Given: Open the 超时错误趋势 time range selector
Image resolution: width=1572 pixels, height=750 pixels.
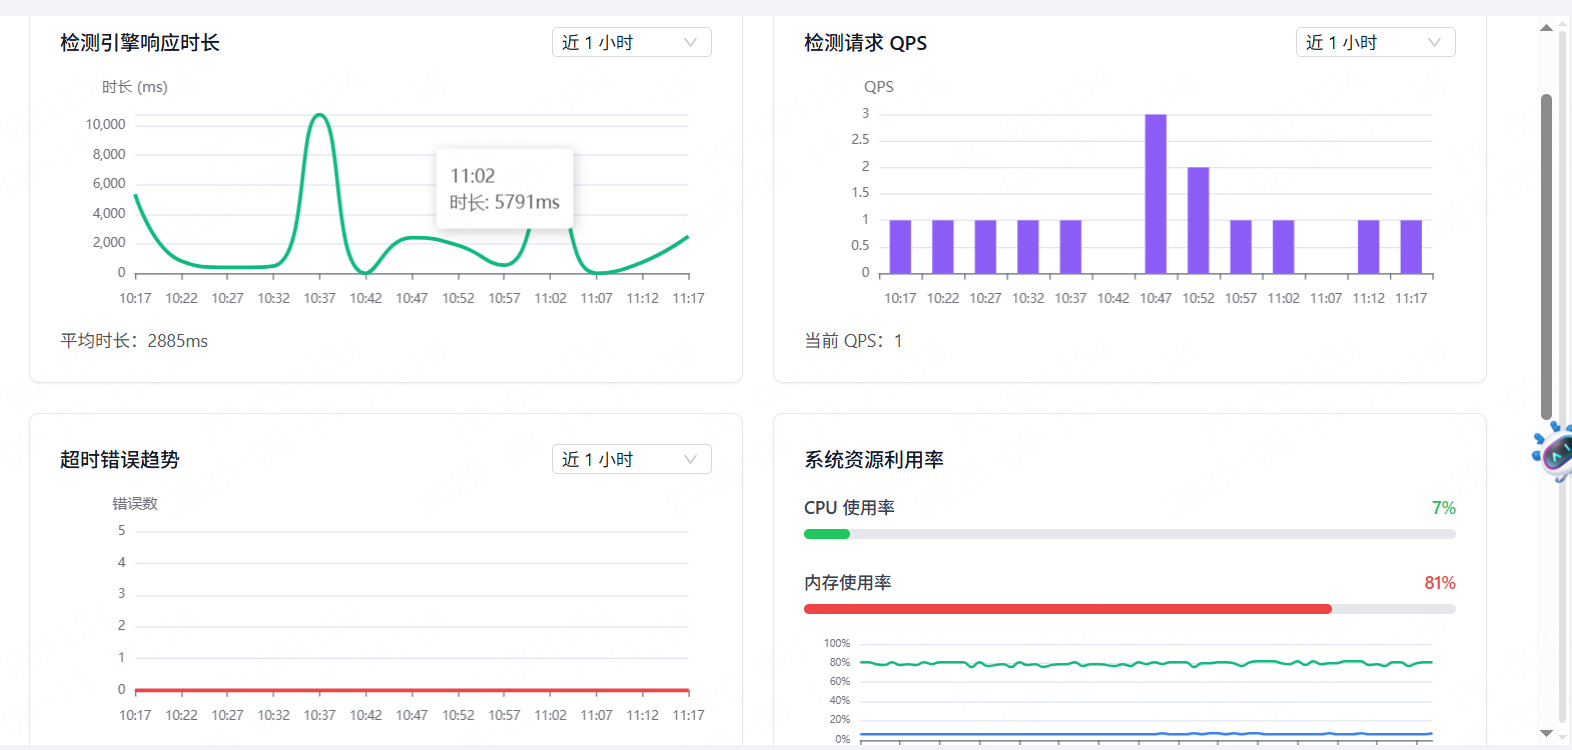Looking at the screenshot, I should (x=631, y=459).
